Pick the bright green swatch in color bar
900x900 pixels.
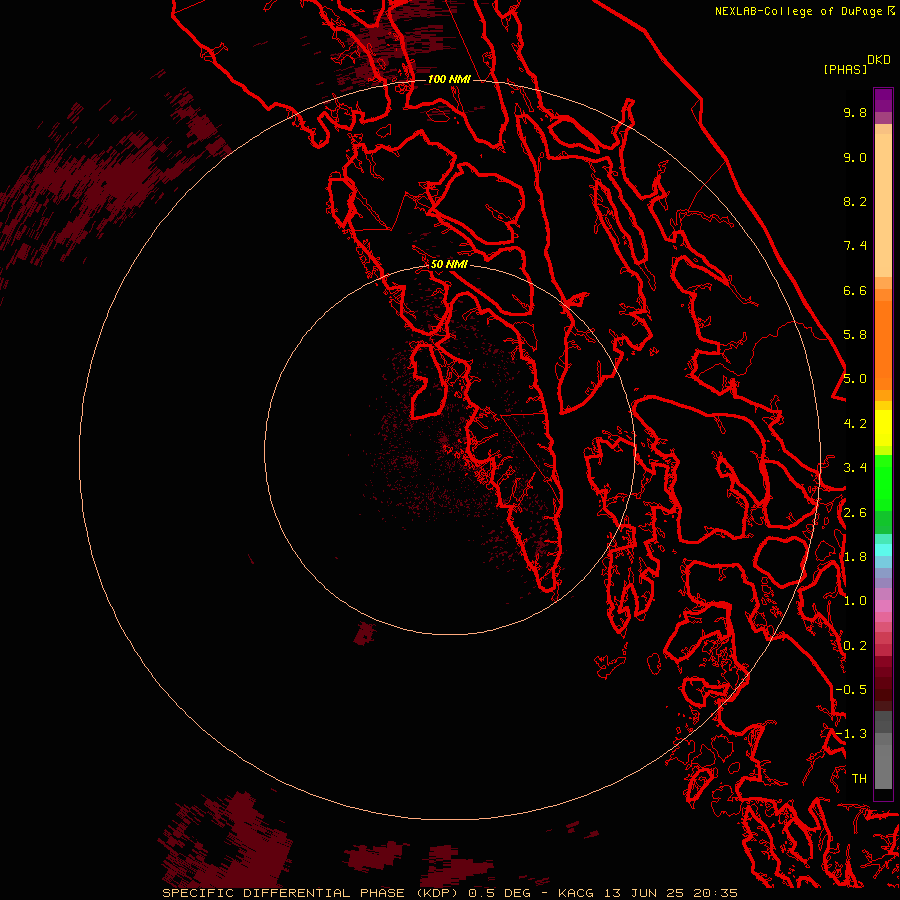point(883,482)
